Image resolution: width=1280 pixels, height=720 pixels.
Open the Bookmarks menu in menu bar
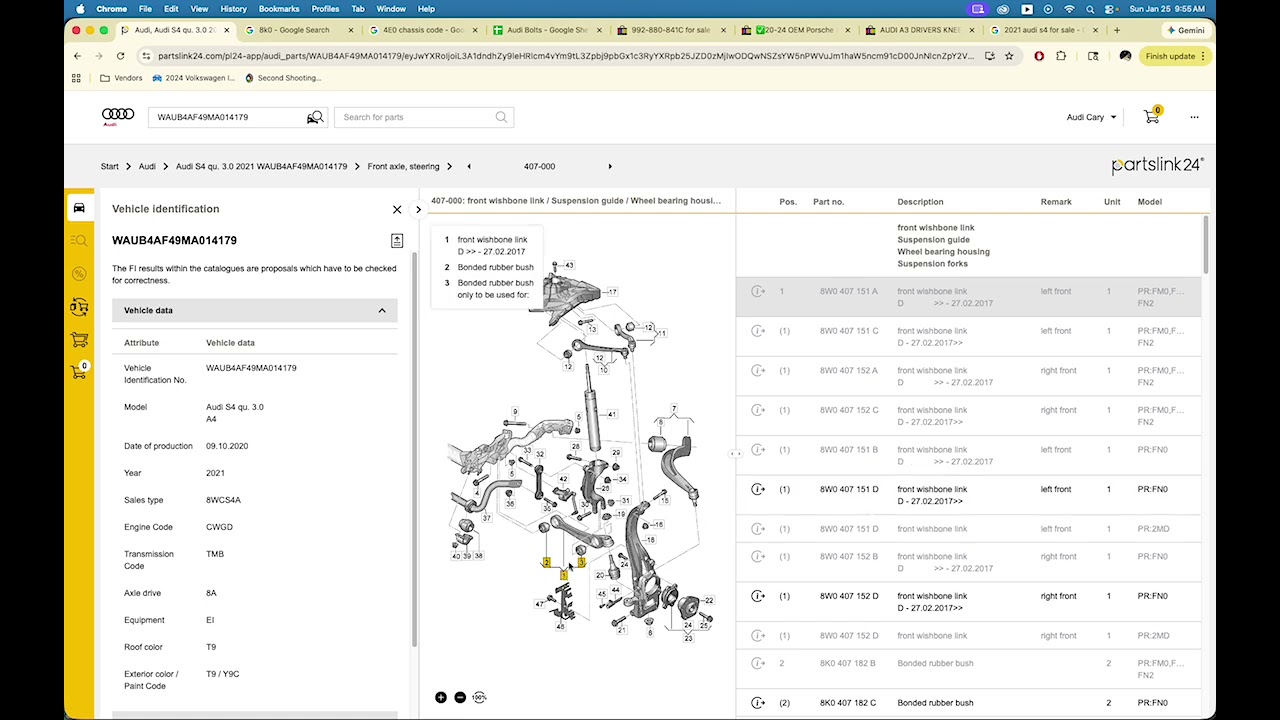[x=279, y=9]
